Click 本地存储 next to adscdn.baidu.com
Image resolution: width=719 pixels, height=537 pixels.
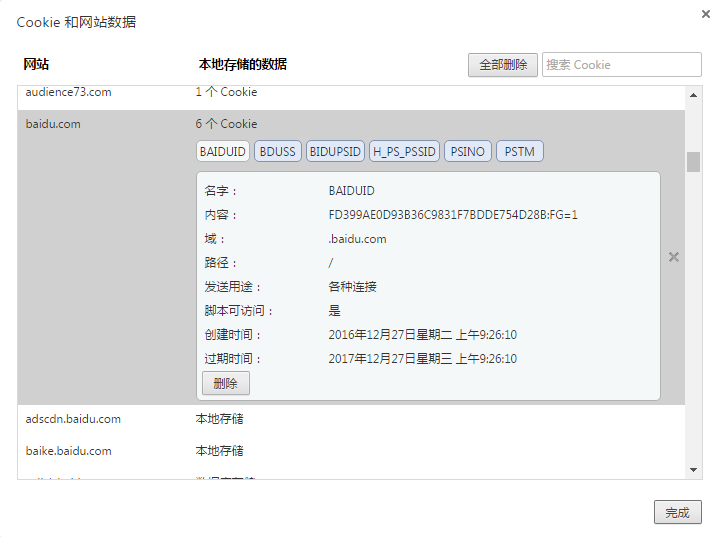coord(220,419)
